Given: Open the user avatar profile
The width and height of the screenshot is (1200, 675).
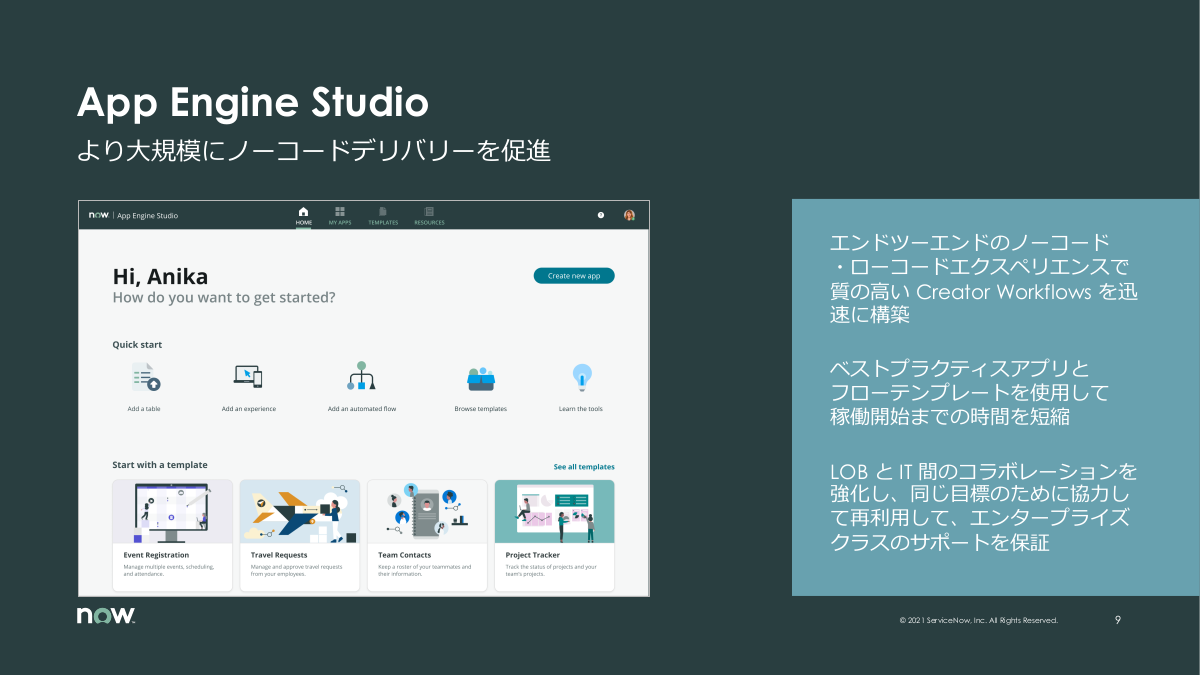Looking at the screenshot, I should pyautogui.click(x=629, y=215).
